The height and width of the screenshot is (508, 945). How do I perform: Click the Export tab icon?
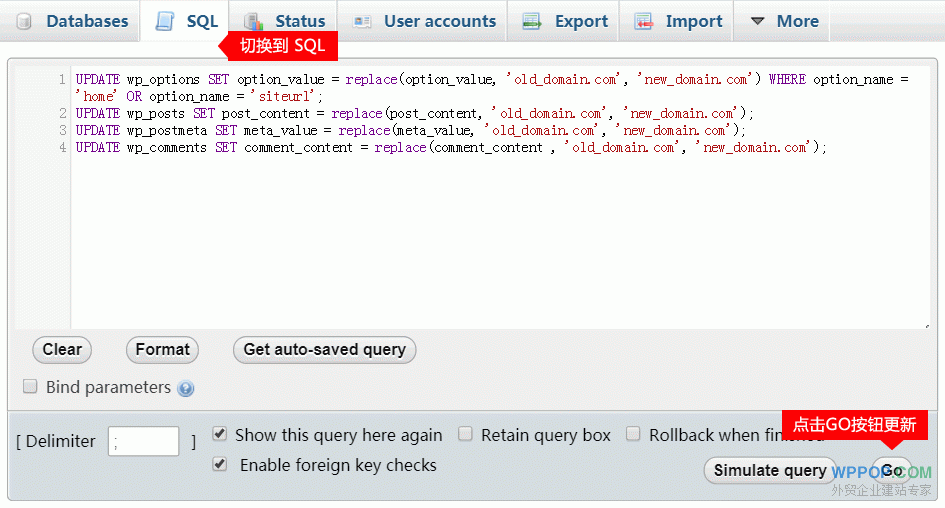coord(533,21)
